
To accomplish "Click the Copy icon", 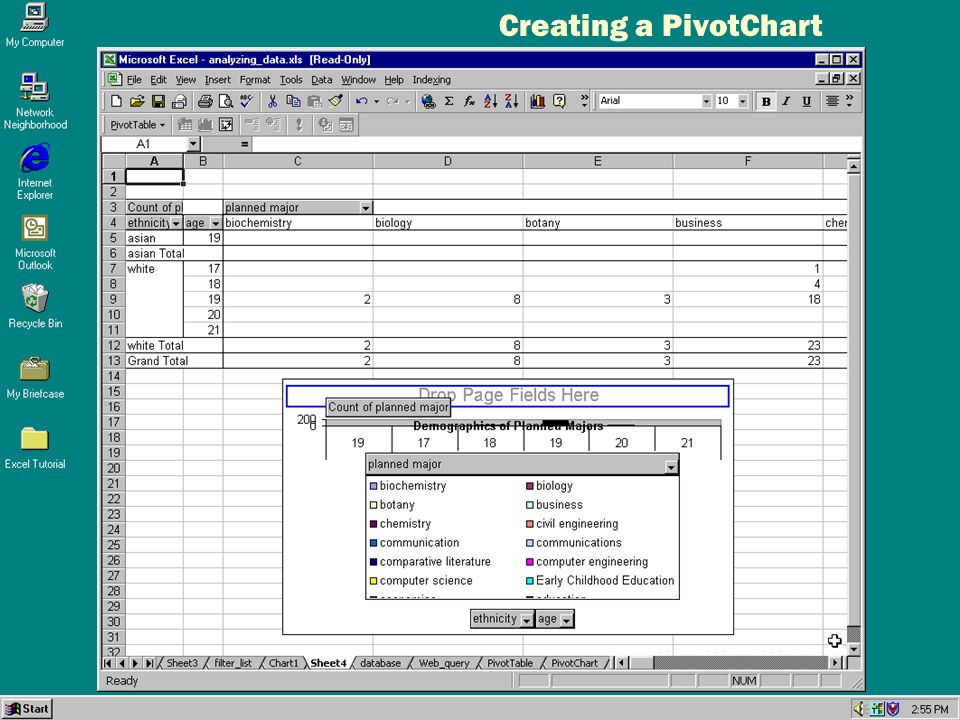I will click(x=293, y=102).
